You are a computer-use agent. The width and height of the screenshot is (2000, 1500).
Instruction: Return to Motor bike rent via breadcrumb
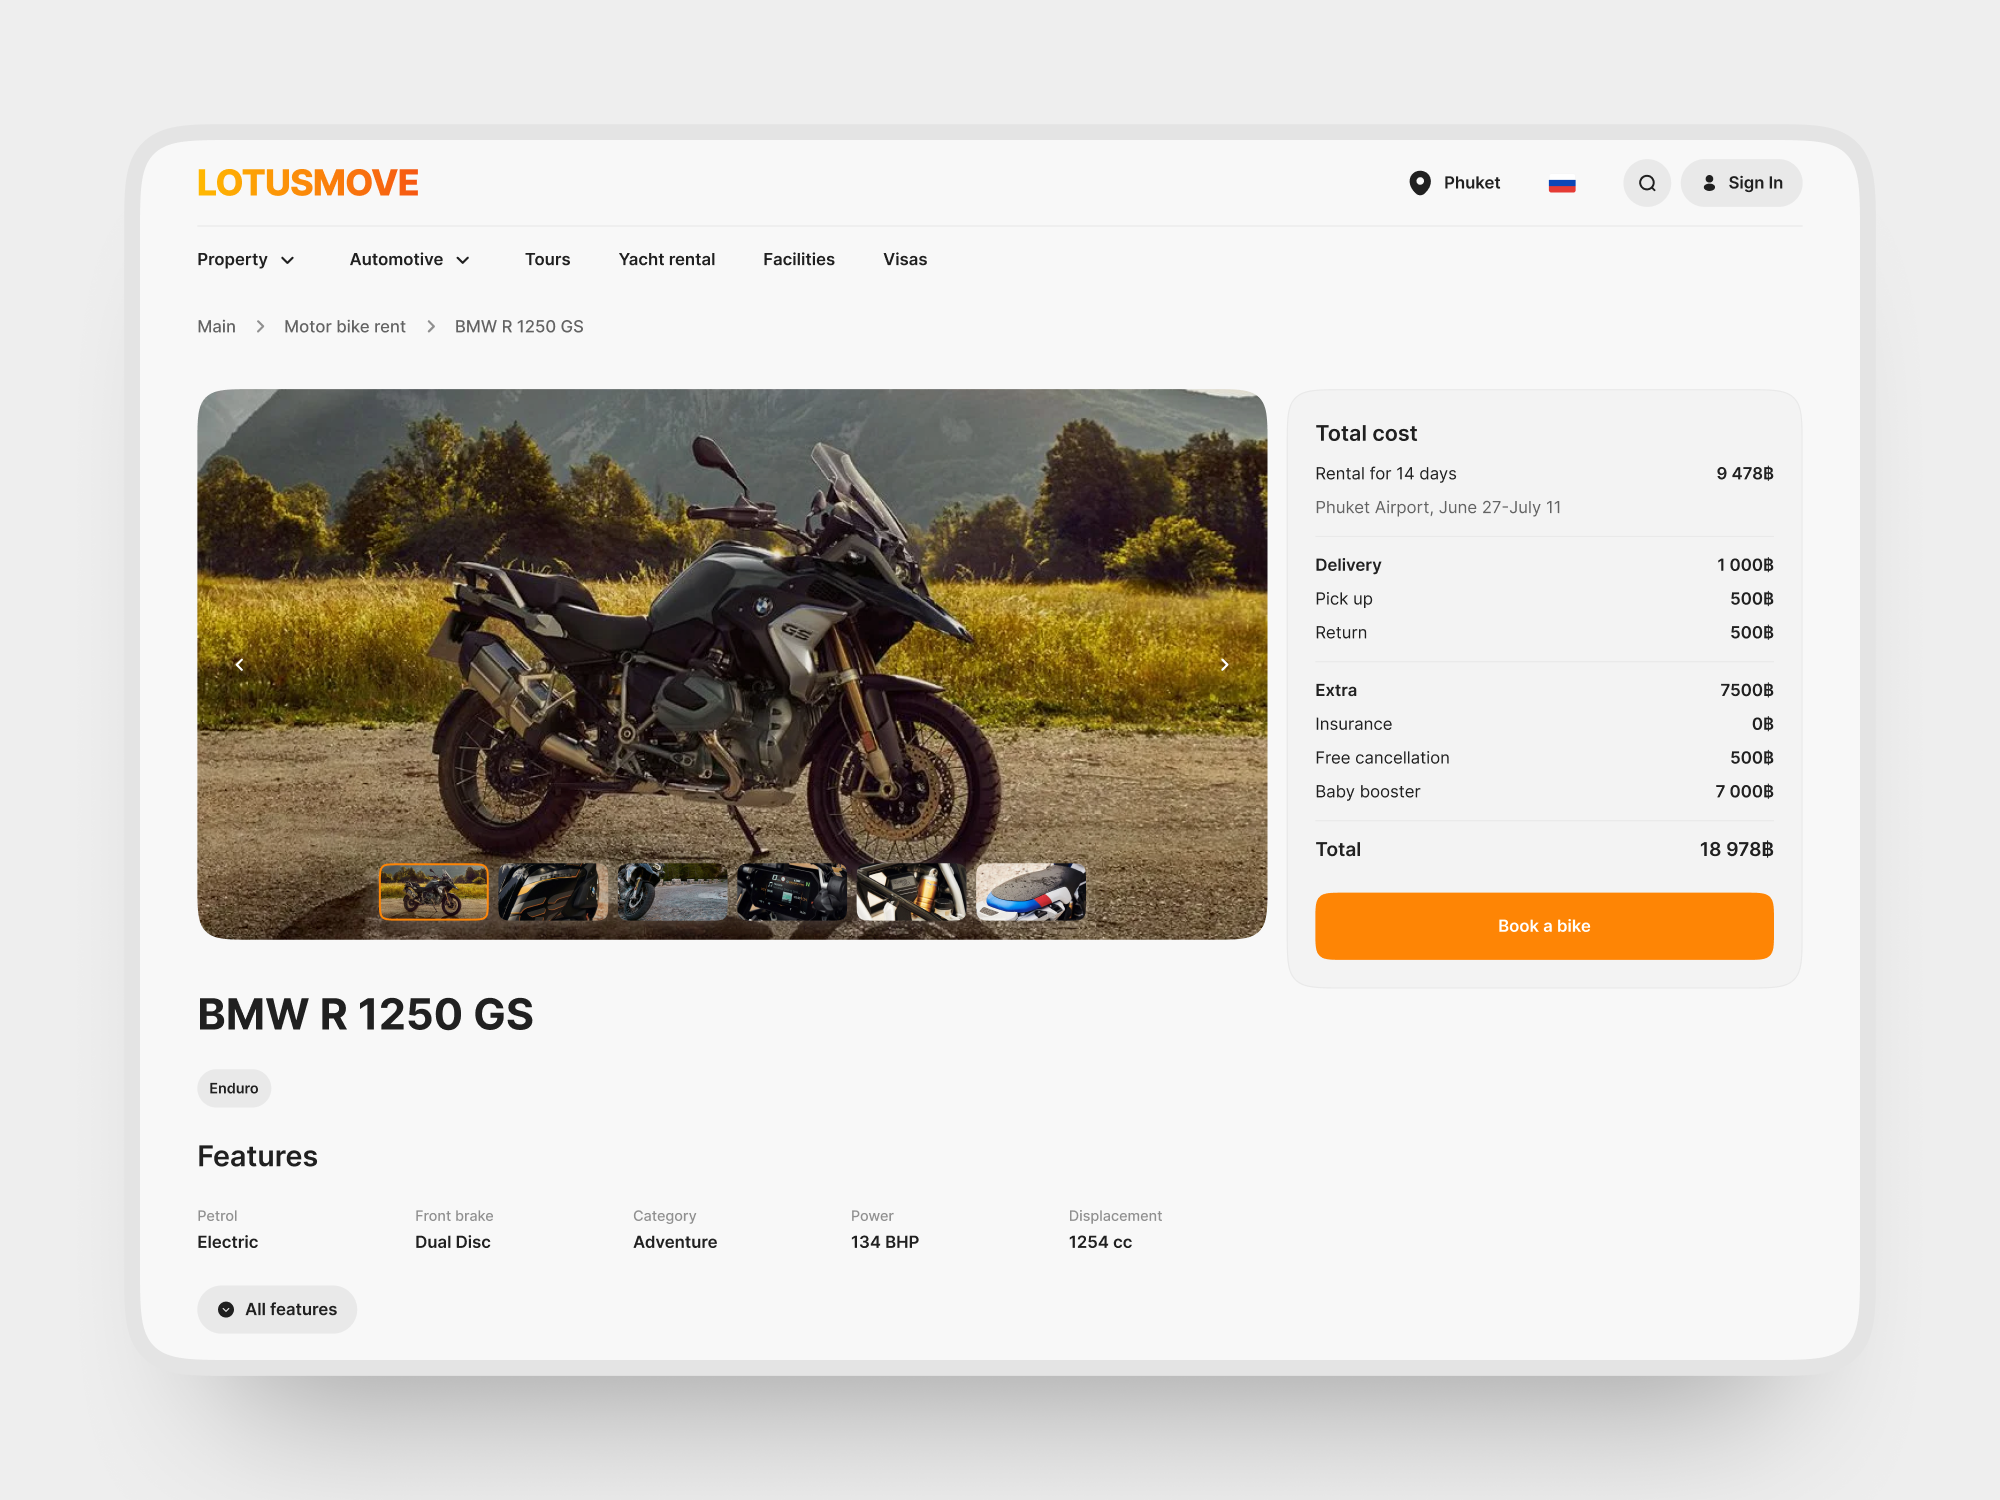[x=344, y=326]
